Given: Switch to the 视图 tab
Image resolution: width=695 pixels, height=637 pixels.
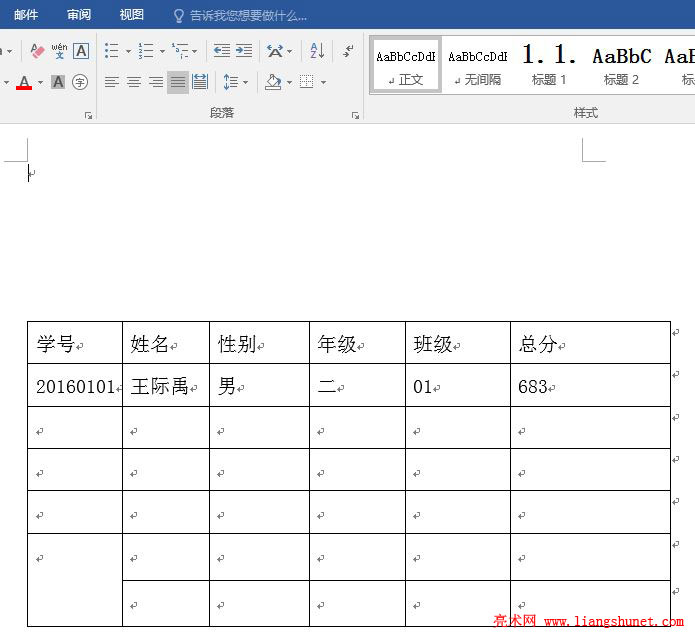Looking at the screenshot, I should (x=132, y=15).
